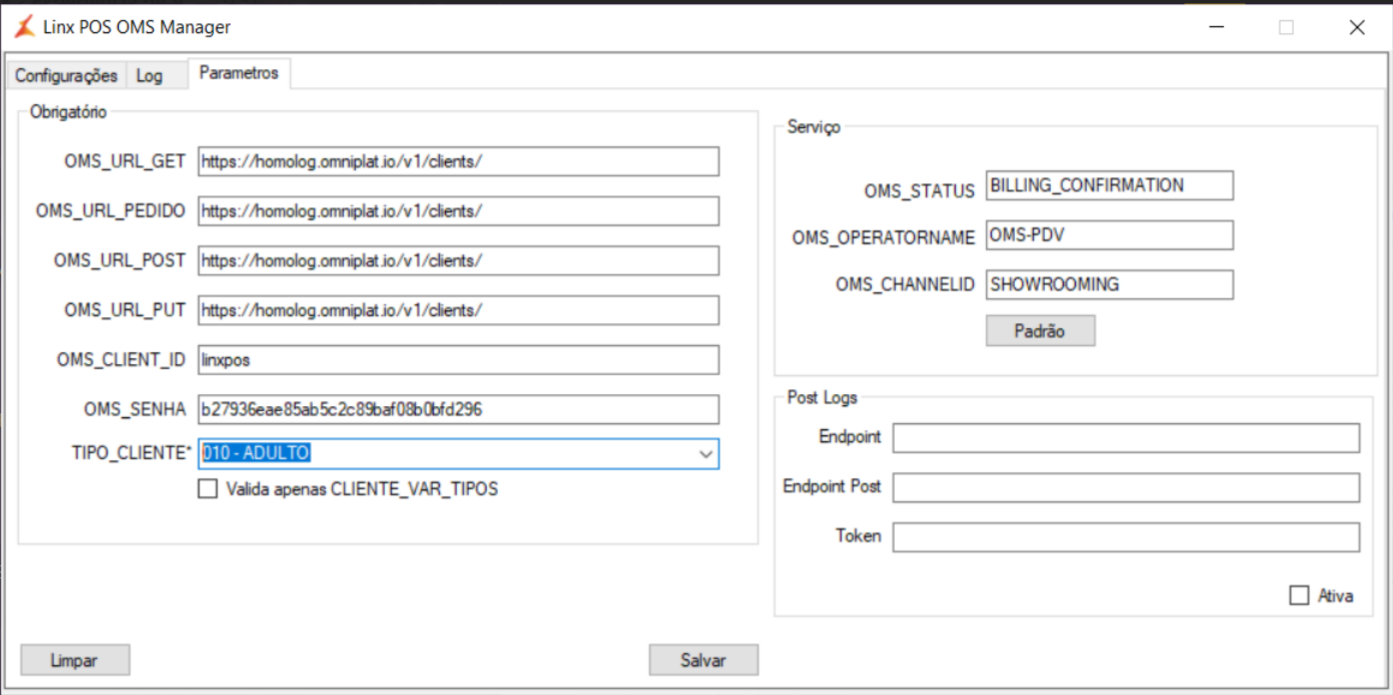1393x695 pixels.
Task: Toggle the Ativa checkbox
Action: [x=1299, y=596]
